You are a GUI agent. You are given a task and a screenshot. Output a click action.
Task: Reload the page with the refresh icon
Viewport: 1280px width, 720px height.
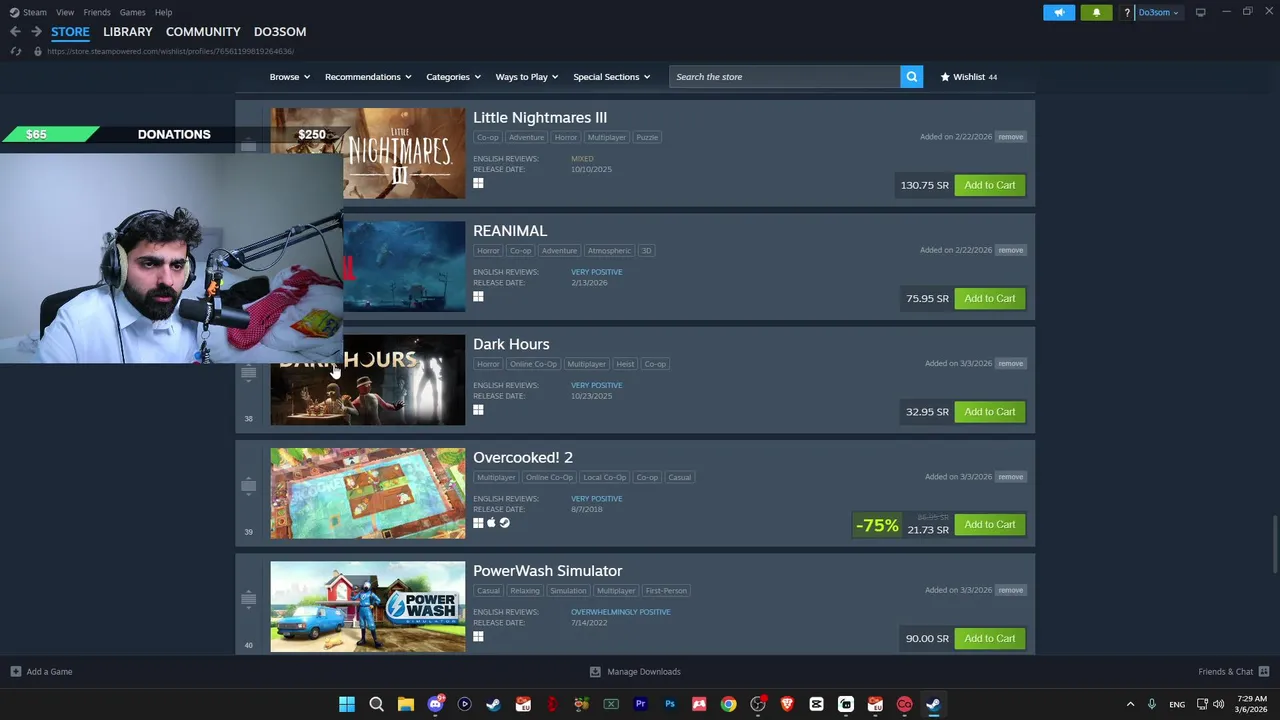click(15, 51)
